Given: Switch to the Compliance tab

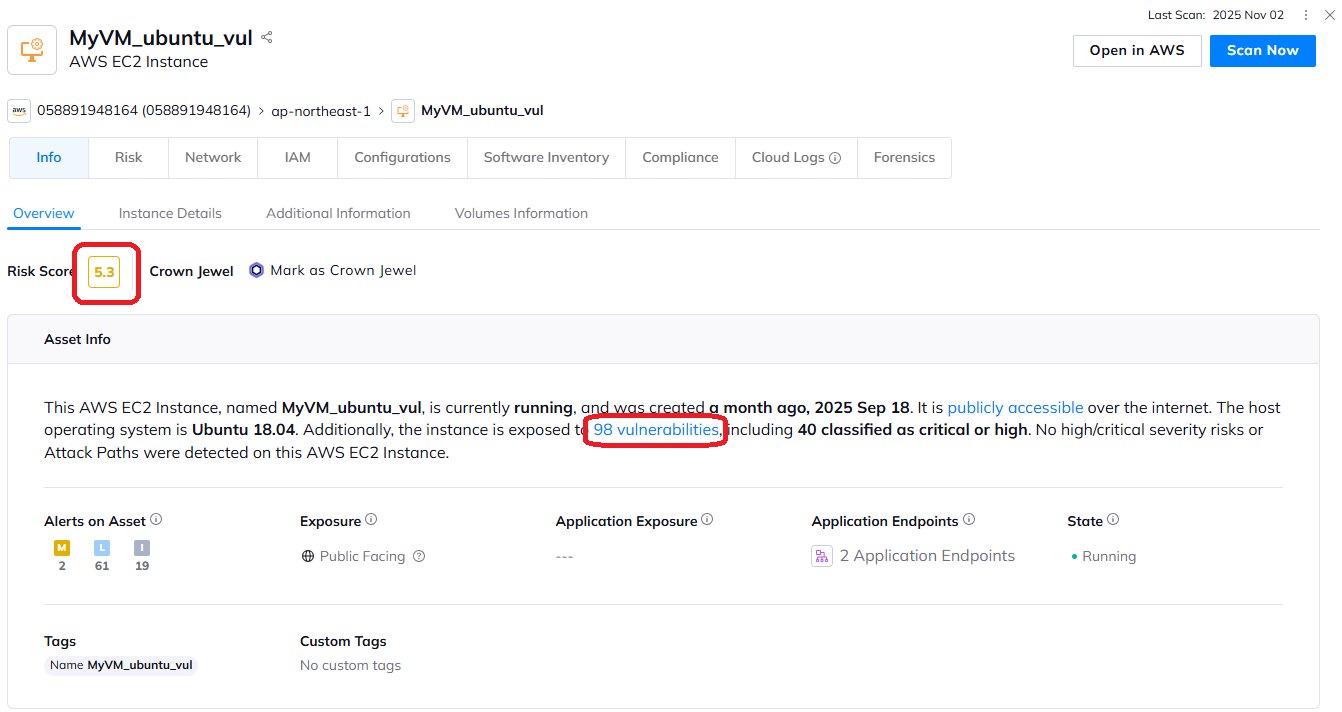Looking at the screenshot, I should coord(680,158).
